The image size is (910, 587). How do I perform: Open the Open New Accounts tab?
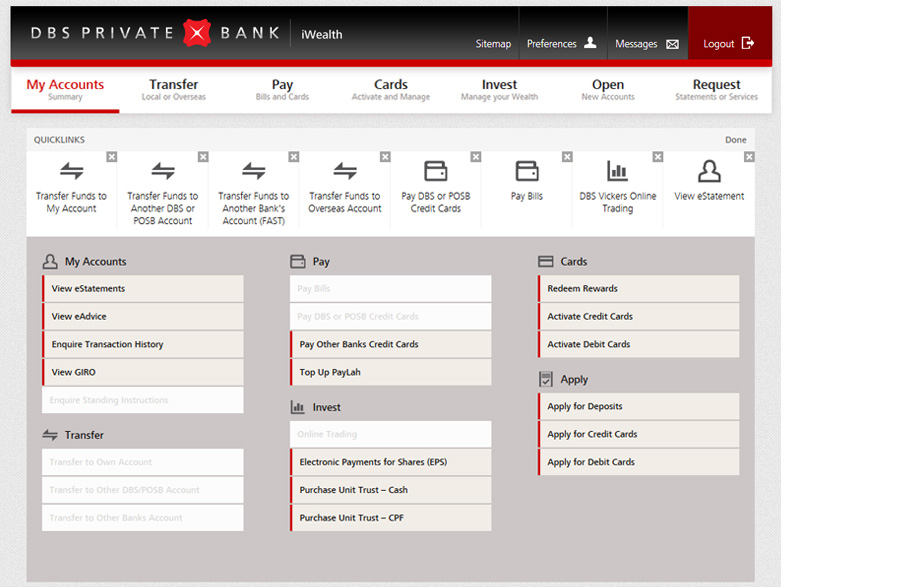(608, 89)
